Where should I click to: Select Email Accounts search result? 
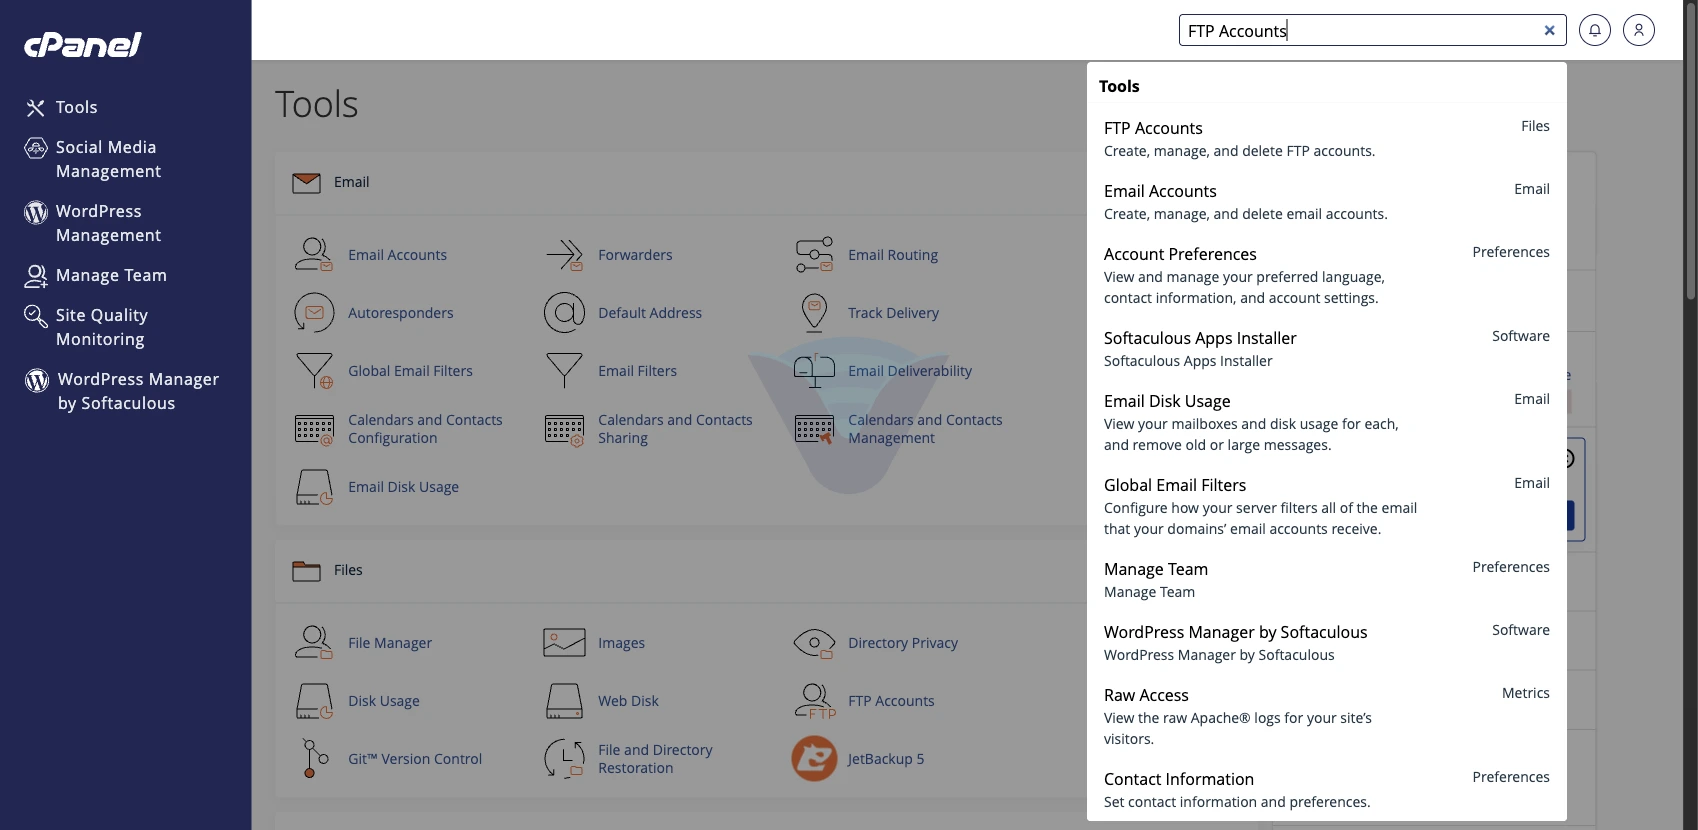(1327, 202)
